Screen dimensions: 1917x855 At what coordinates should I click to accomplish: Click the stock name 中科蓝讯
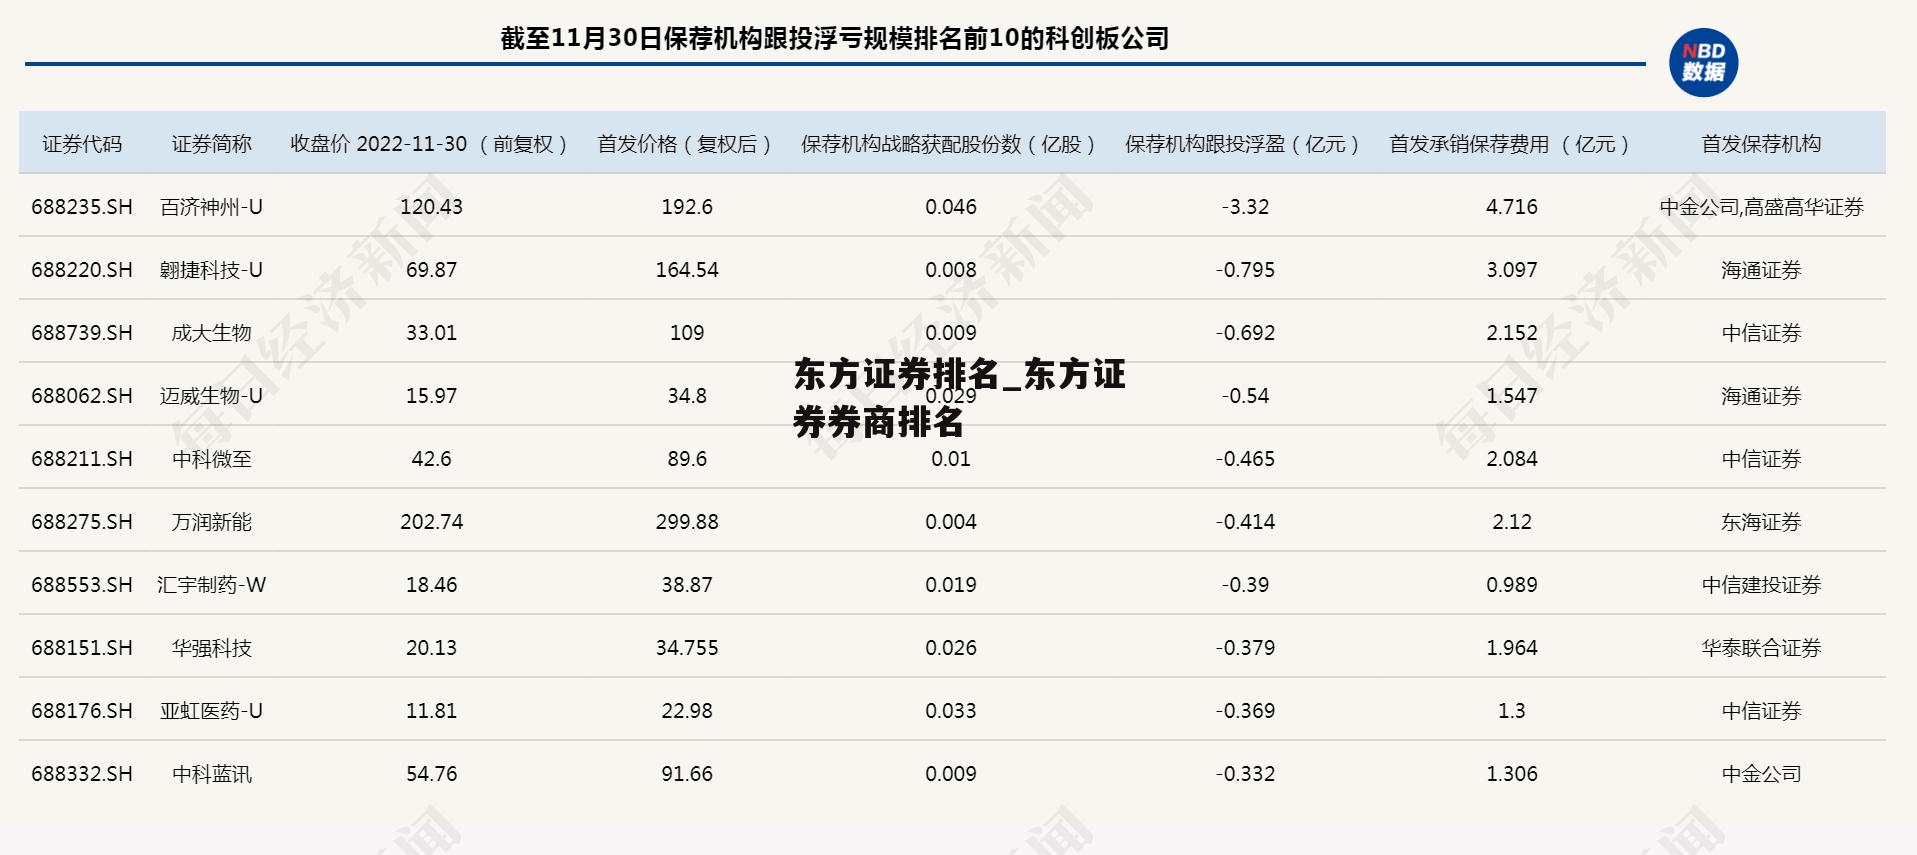coord(212,774)
